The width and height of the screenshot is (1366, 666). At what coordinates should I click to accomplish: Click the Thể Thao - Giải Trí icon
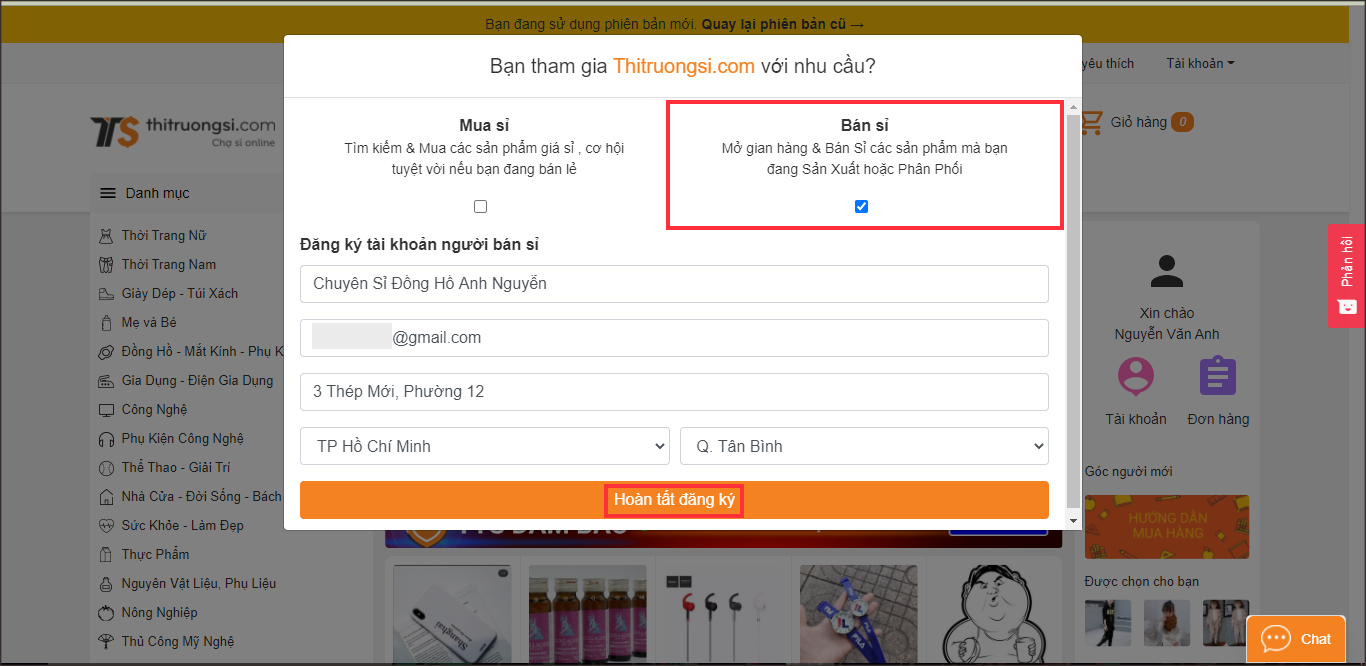tap(106, 468)
